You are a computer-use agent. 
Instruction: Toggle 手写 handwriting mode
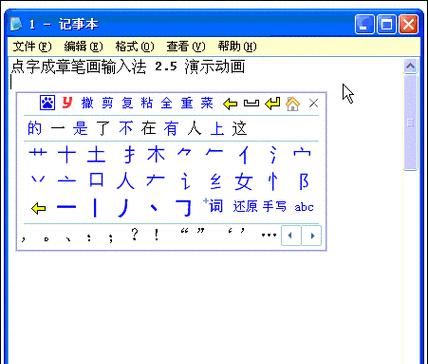274,206
